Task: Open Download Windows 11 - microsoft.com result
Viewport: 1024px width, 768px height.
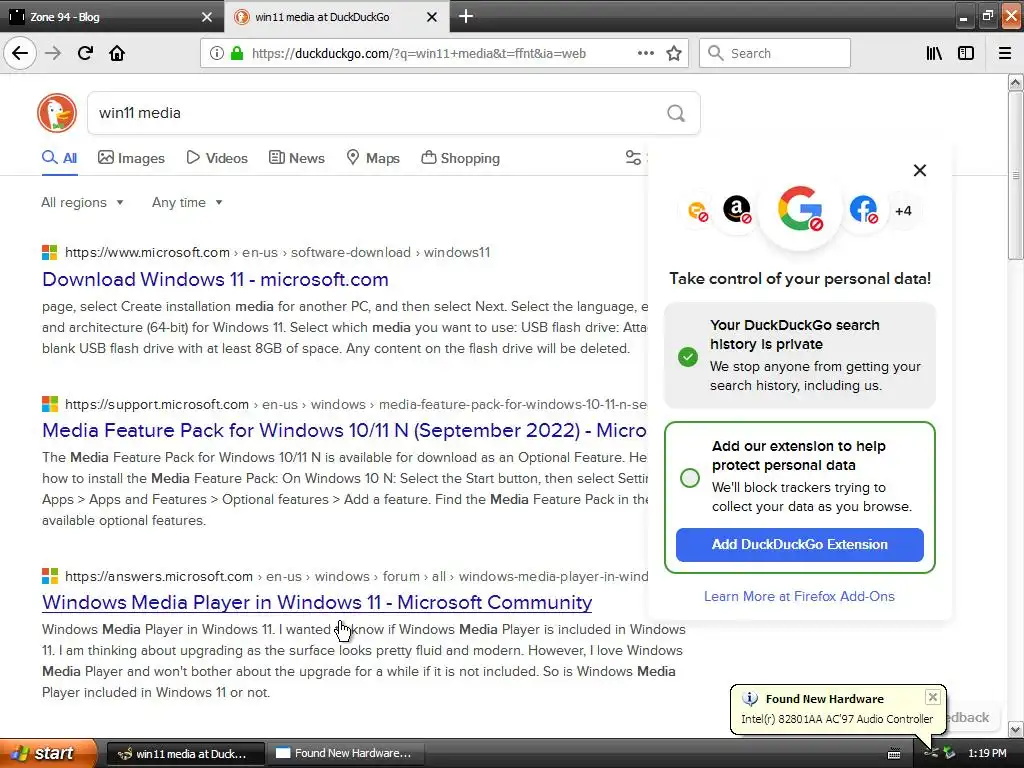Action: 215,280
